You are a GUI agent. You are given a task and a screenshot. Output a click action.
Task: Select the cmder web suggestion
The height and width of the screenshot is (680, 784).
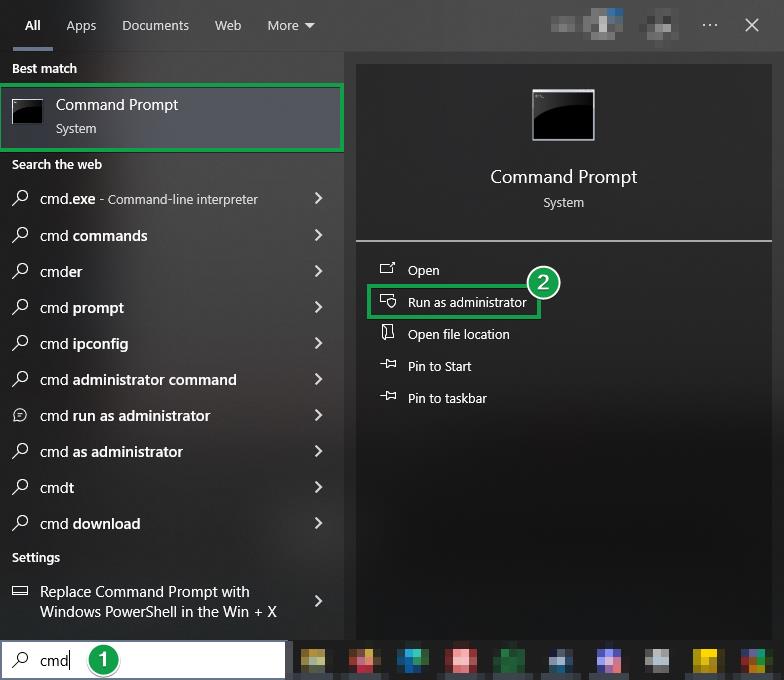click(61, 271)
